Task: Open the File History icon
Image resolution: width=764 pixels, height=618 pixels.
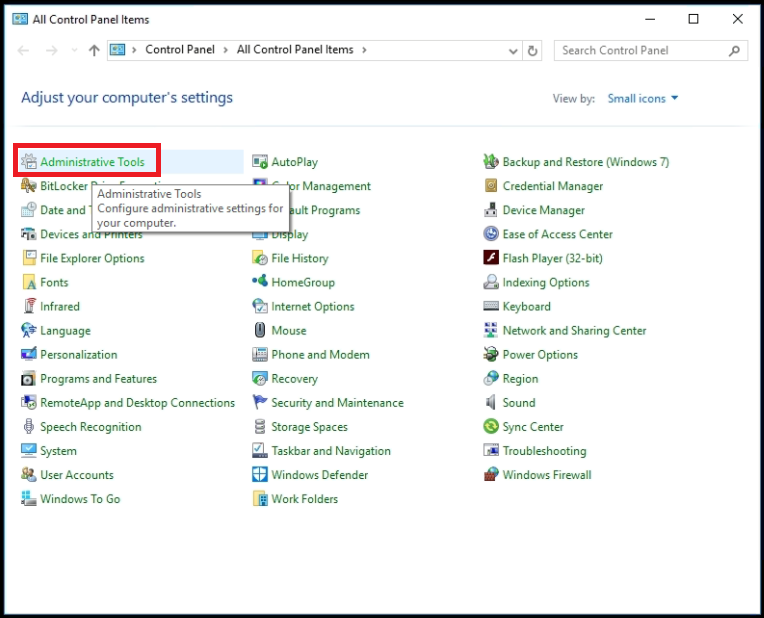Action: 260,258
